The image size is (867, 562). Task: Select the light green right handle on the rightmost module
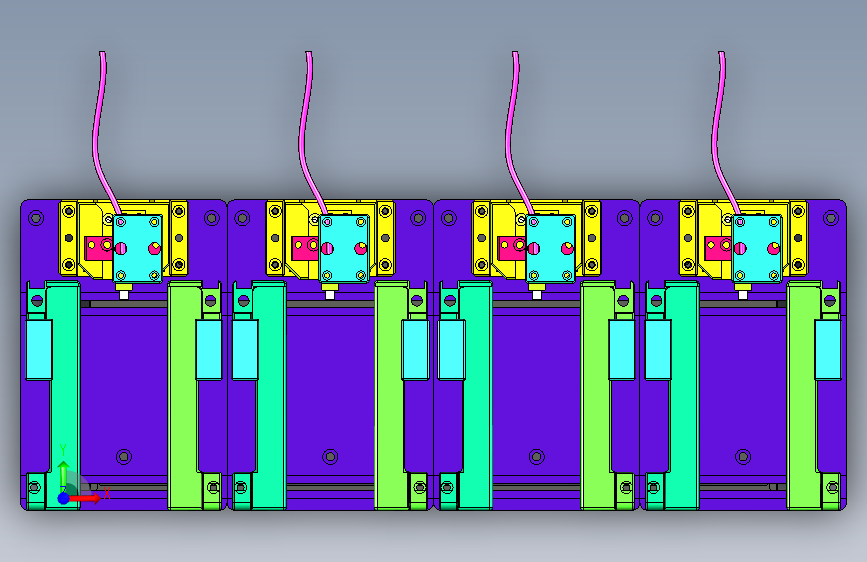(803, 395)
